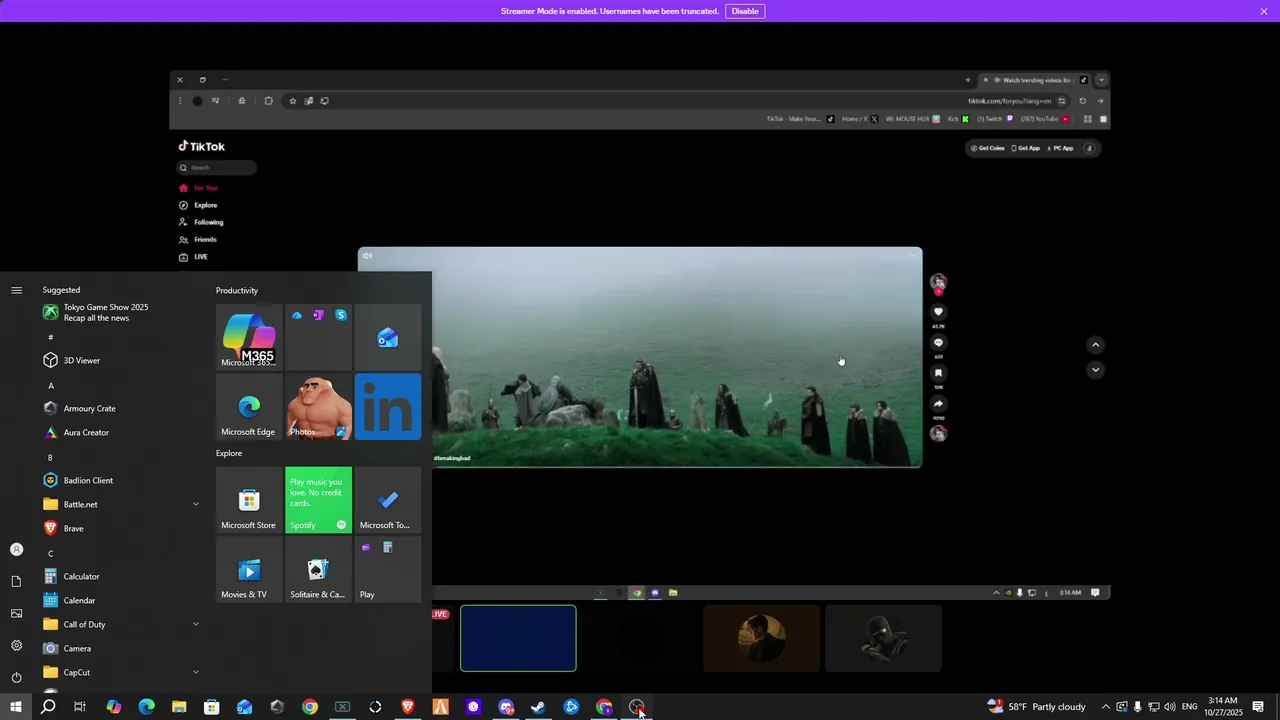Open Following in TikTok sidebar
Viewport: 1280px width, 720px height.
[x=201, y=222]
